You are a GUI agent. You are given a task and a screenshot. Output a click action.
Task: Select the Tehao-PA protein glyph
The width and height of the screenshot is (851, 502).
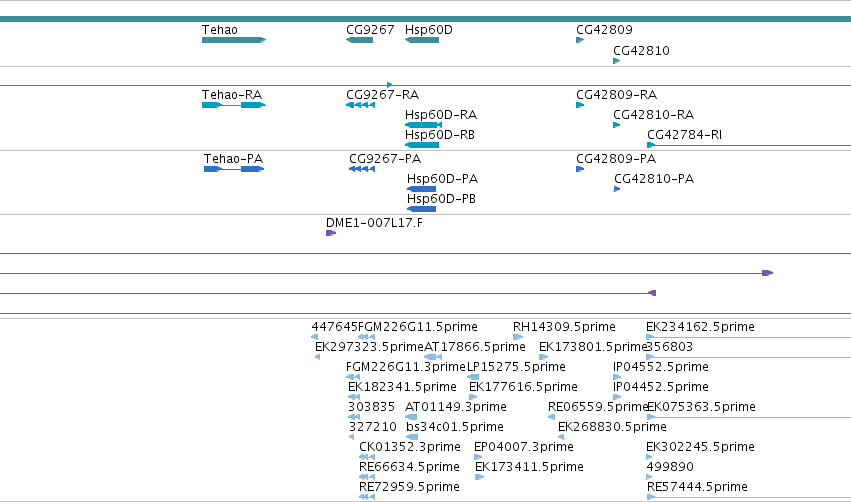[234, 169]
